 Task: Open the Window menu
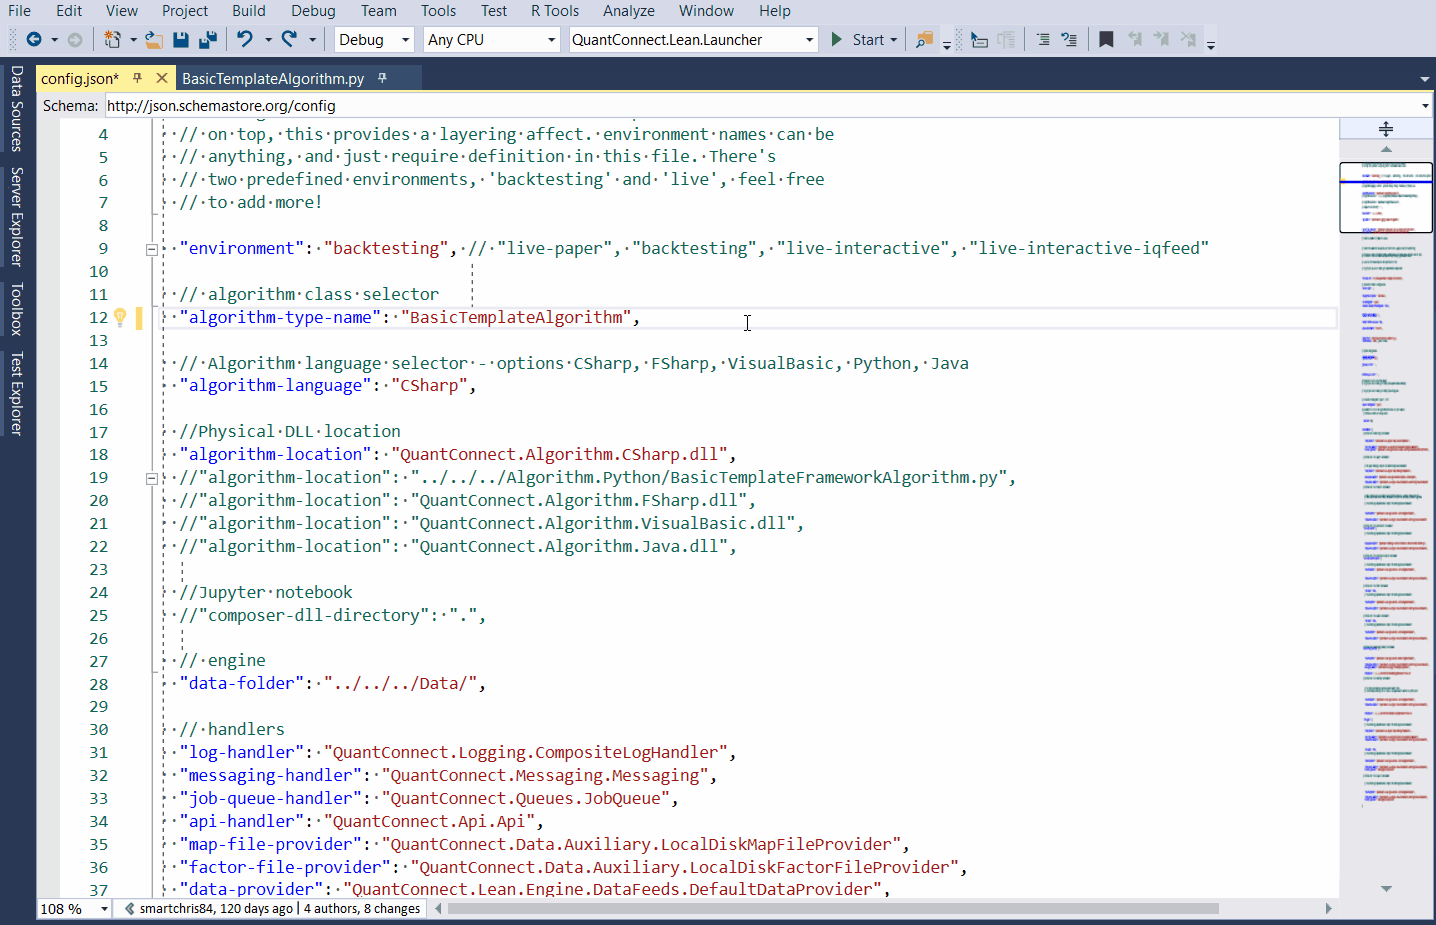[x=706, y=11]
